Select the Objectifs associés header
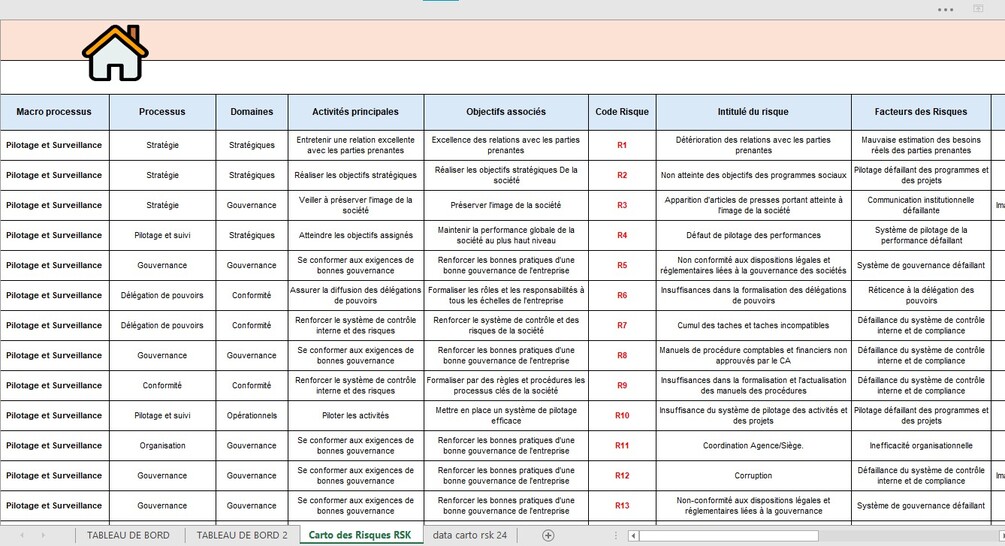Viewport: 1005px width, 546px height. pyautogui.click(x=506, y=112)
